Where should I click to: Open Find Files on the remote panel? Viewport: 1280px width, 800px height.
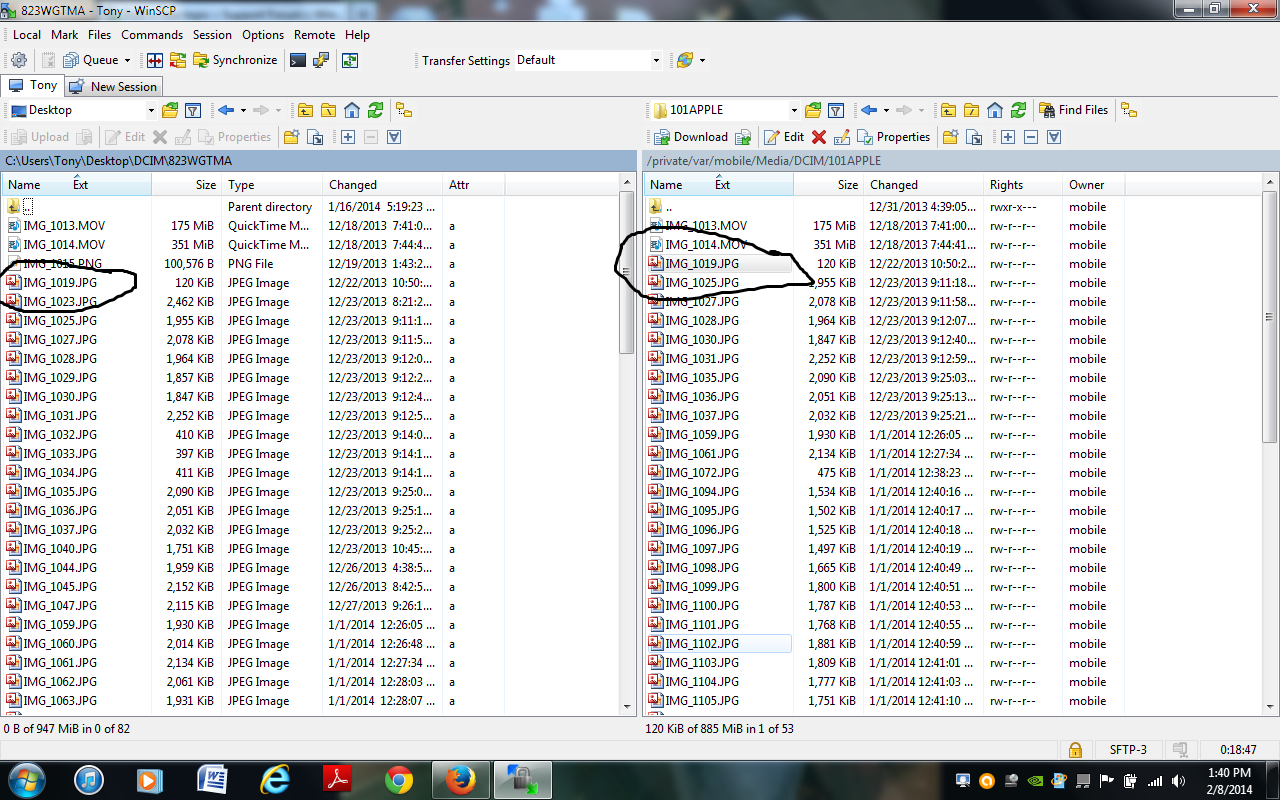(x=1073, y=110)
